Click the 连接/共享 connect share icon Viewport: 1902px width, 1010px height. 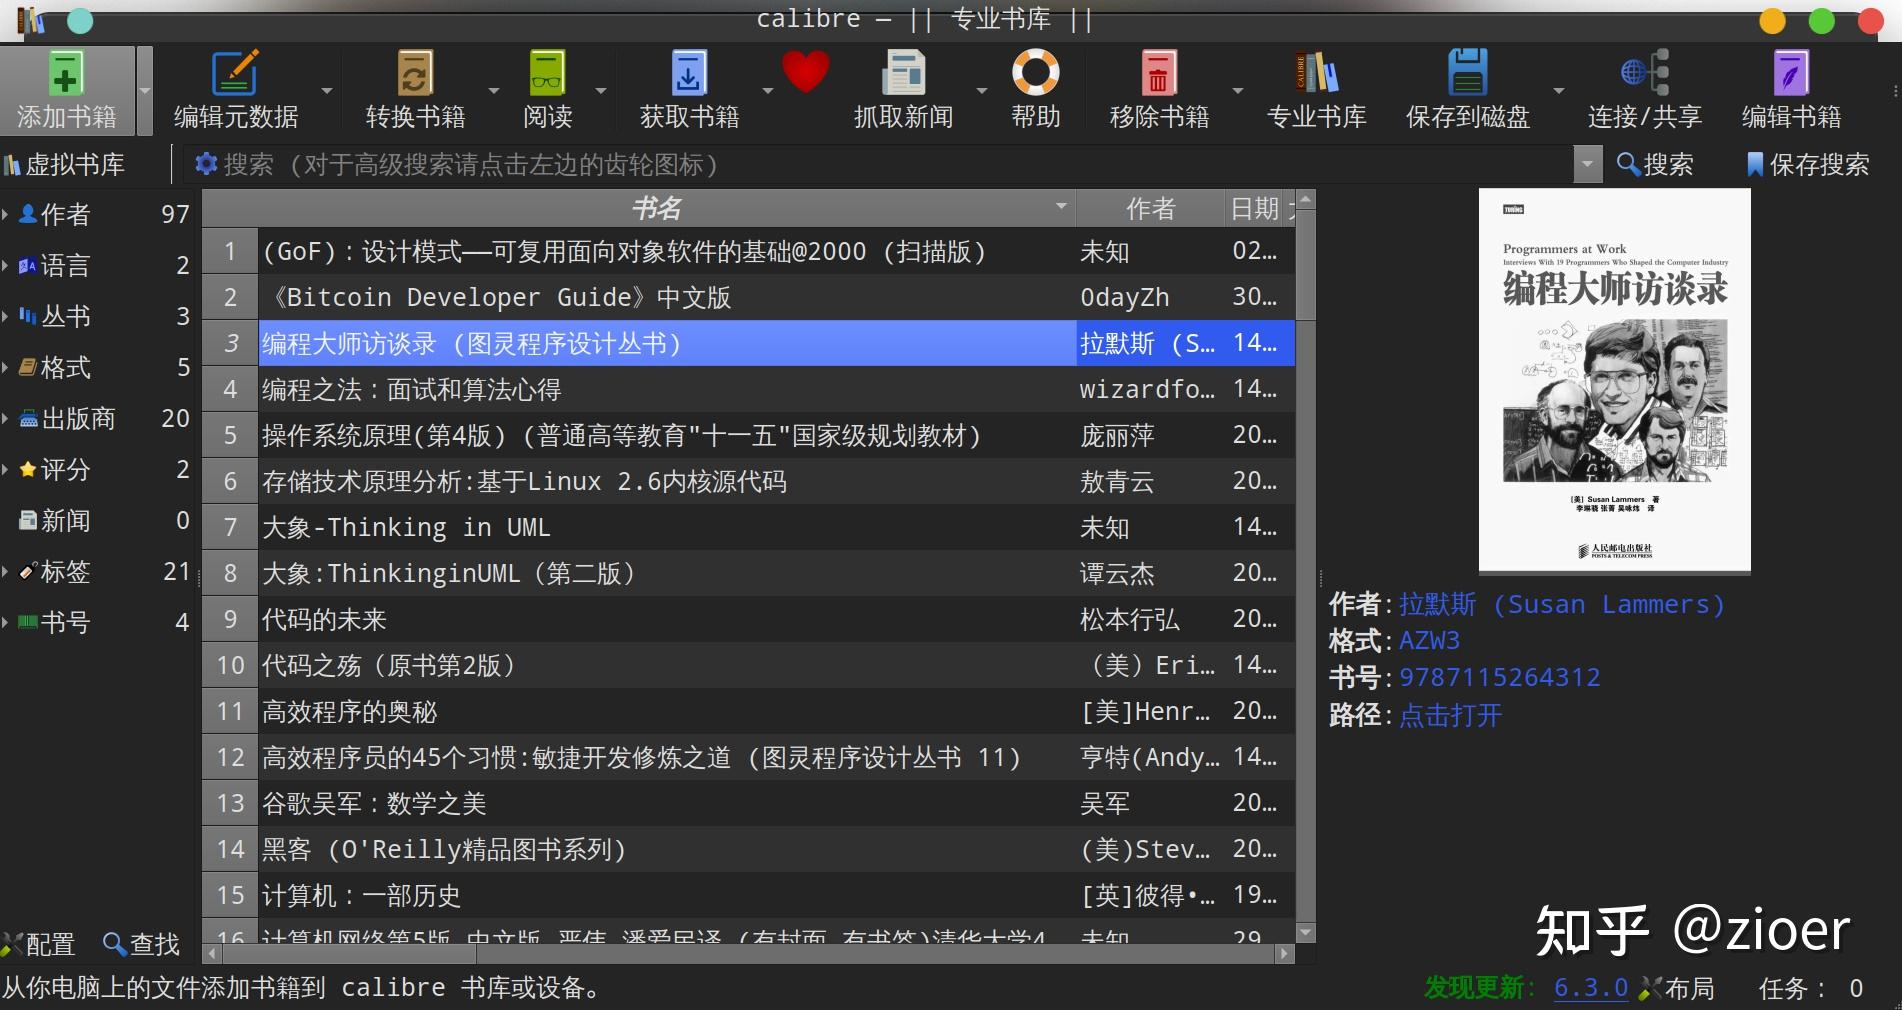point(1644,73)
